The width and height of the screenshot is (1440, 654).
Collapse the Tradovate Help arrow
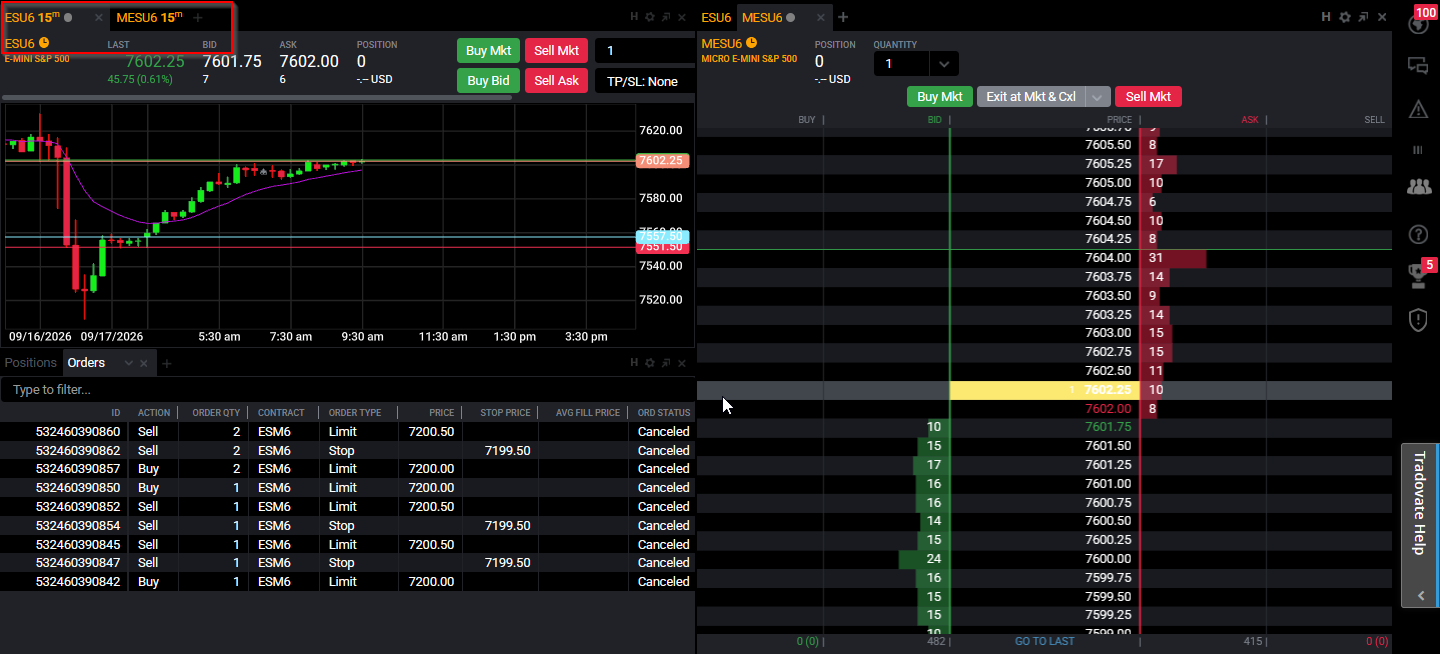(1420, 595)
